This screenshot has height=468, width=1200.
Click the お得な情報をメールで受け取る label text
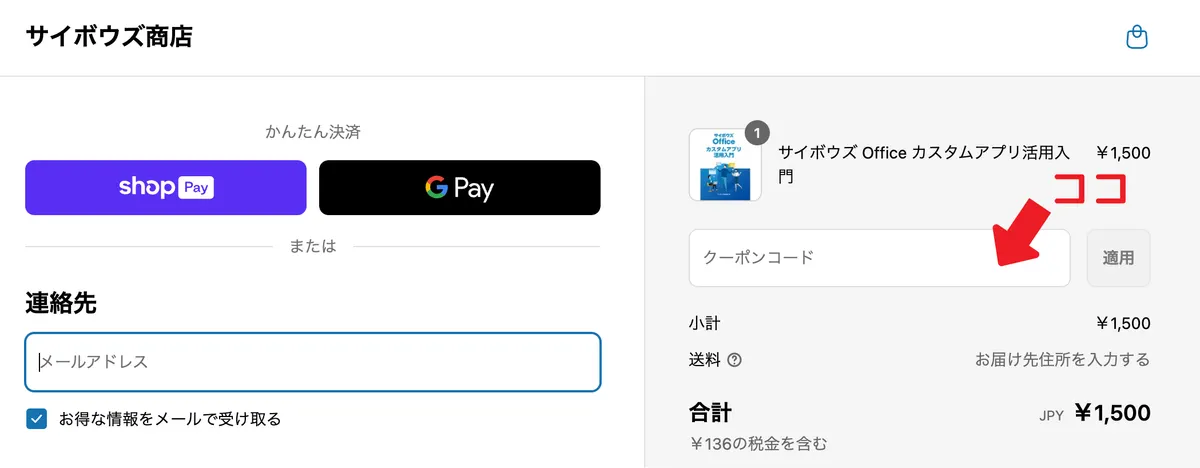point(170,419)
